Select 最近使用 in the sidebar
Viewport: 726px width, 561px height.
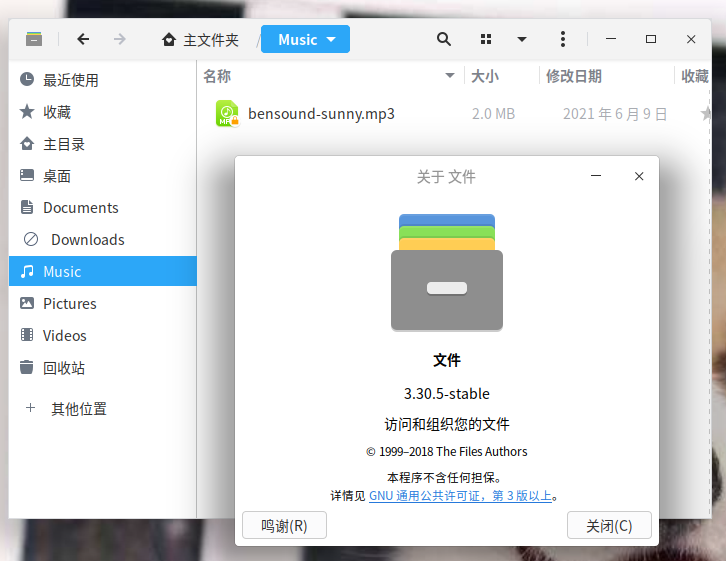(x=102, y=80)
